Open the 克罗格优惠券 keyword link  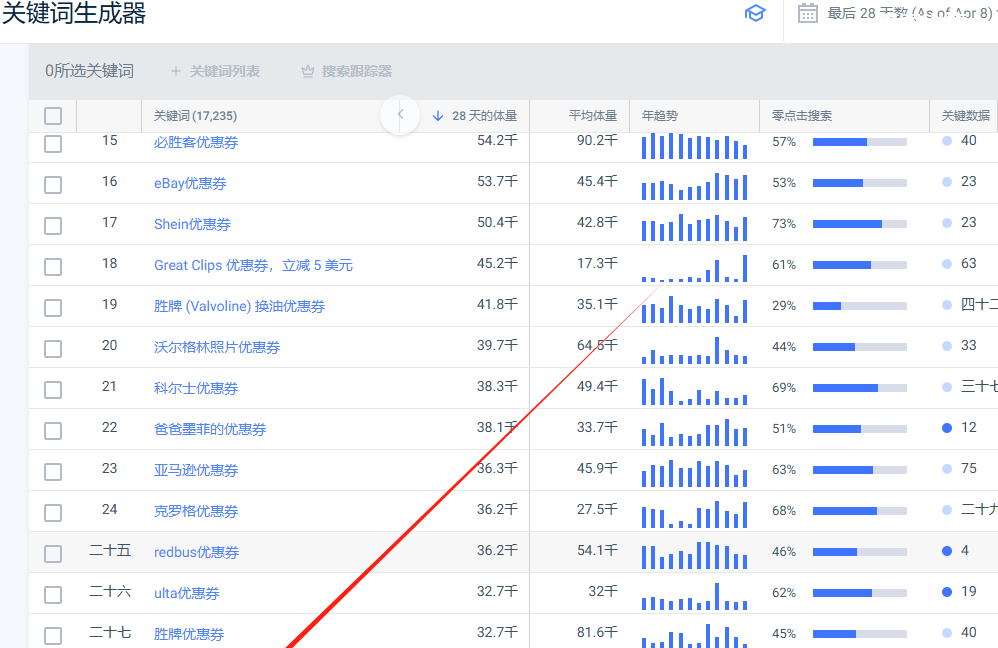point(196,511)
